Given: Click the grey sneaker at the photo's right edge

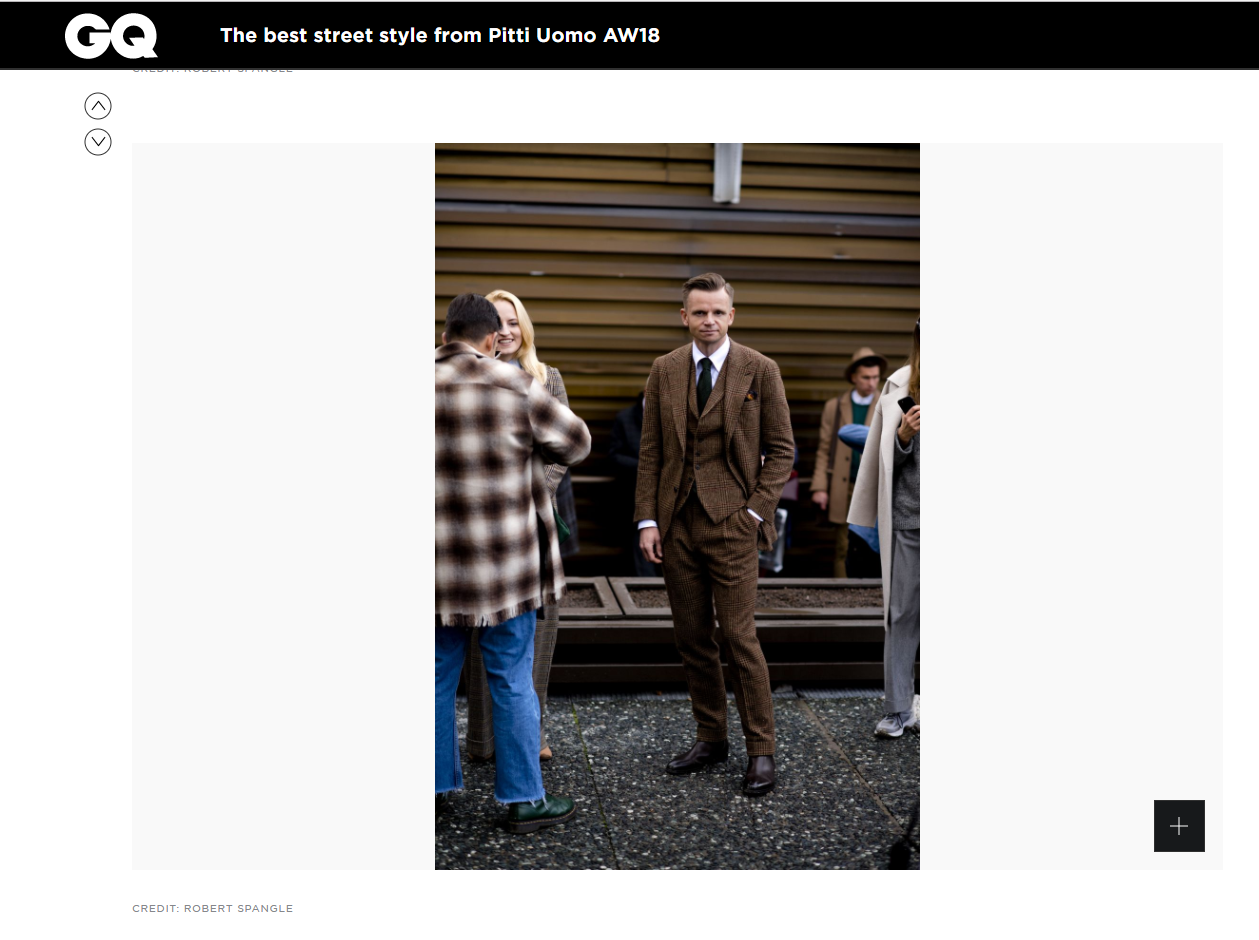Looking at the screenshot, I should point(896,722).
